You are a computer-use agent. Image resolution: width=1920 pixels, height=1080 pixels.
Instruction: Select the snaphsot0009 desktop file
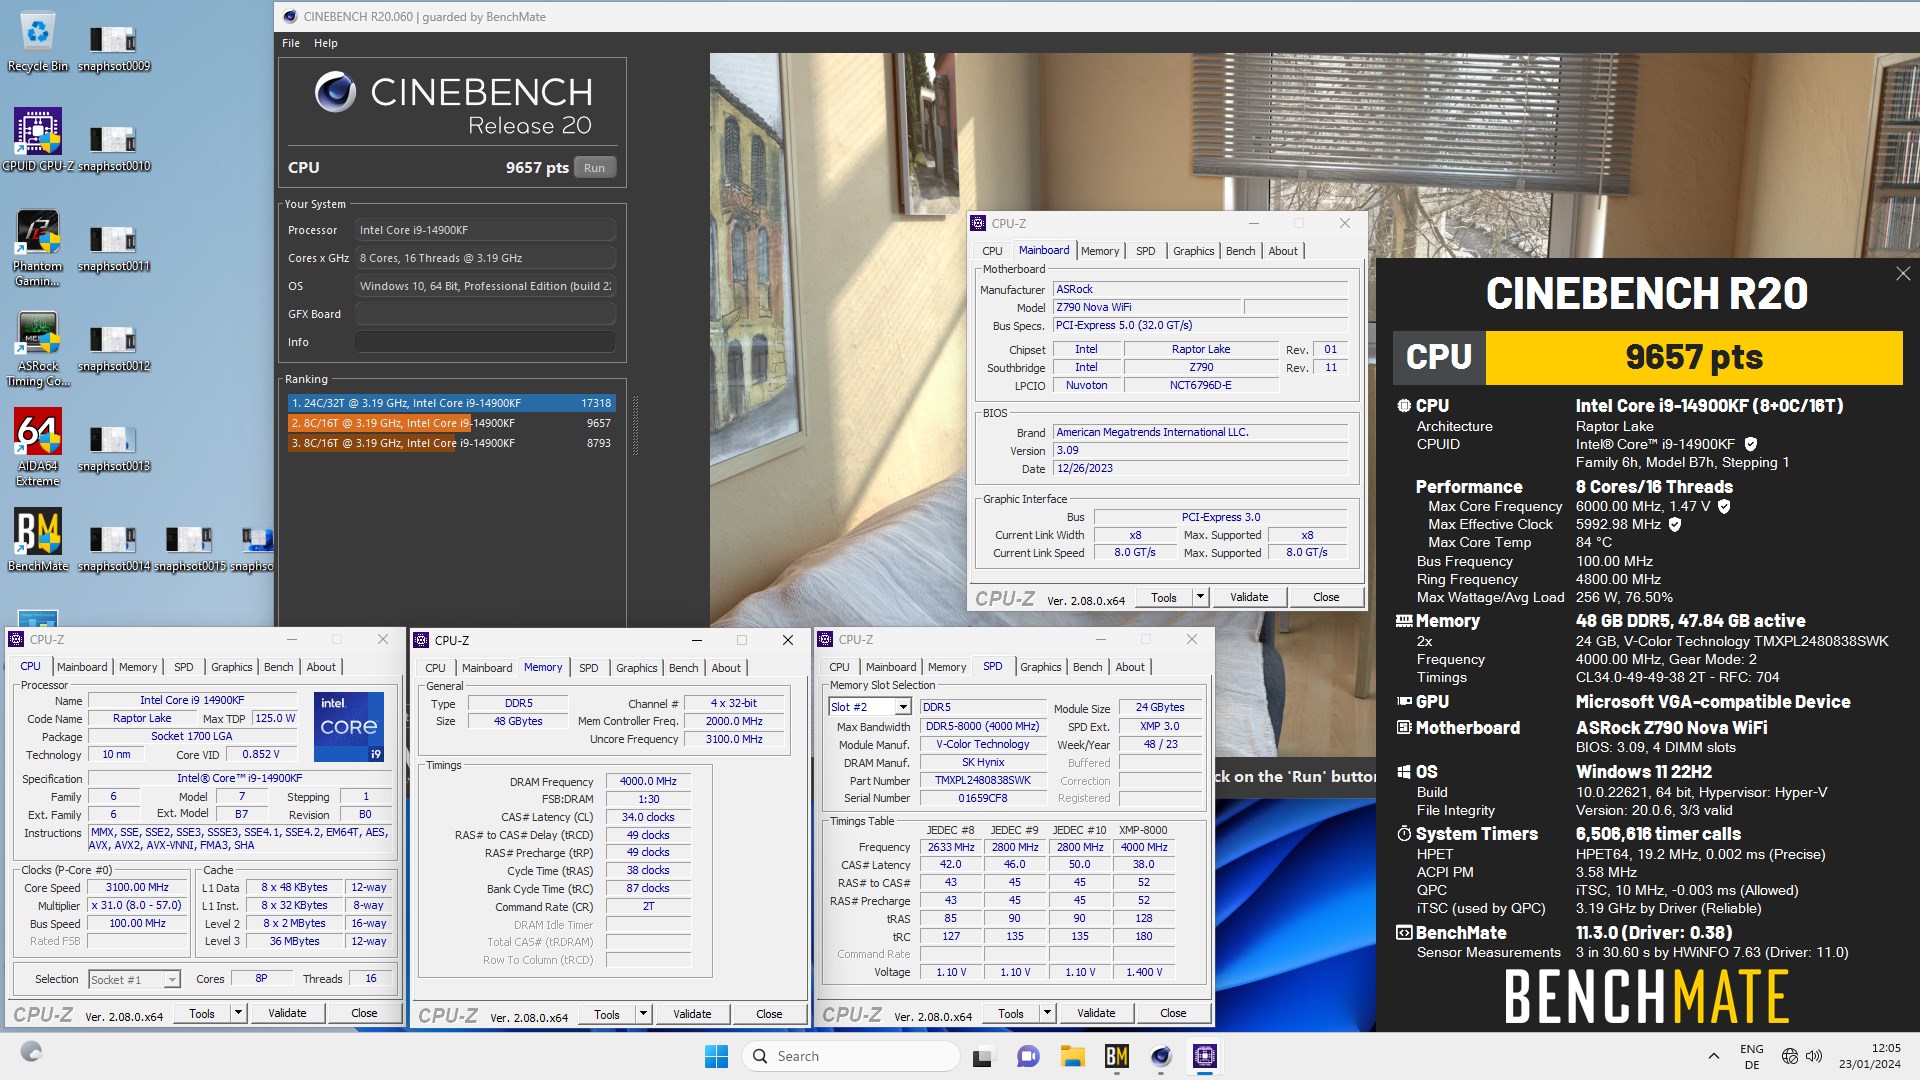click(x=114, y=48)
